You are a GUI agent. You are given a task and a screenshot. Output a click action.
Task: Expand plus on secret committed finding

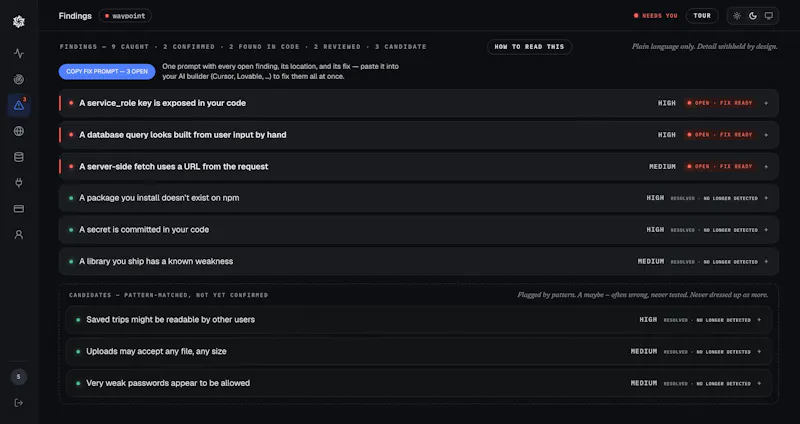coord(766,230)
